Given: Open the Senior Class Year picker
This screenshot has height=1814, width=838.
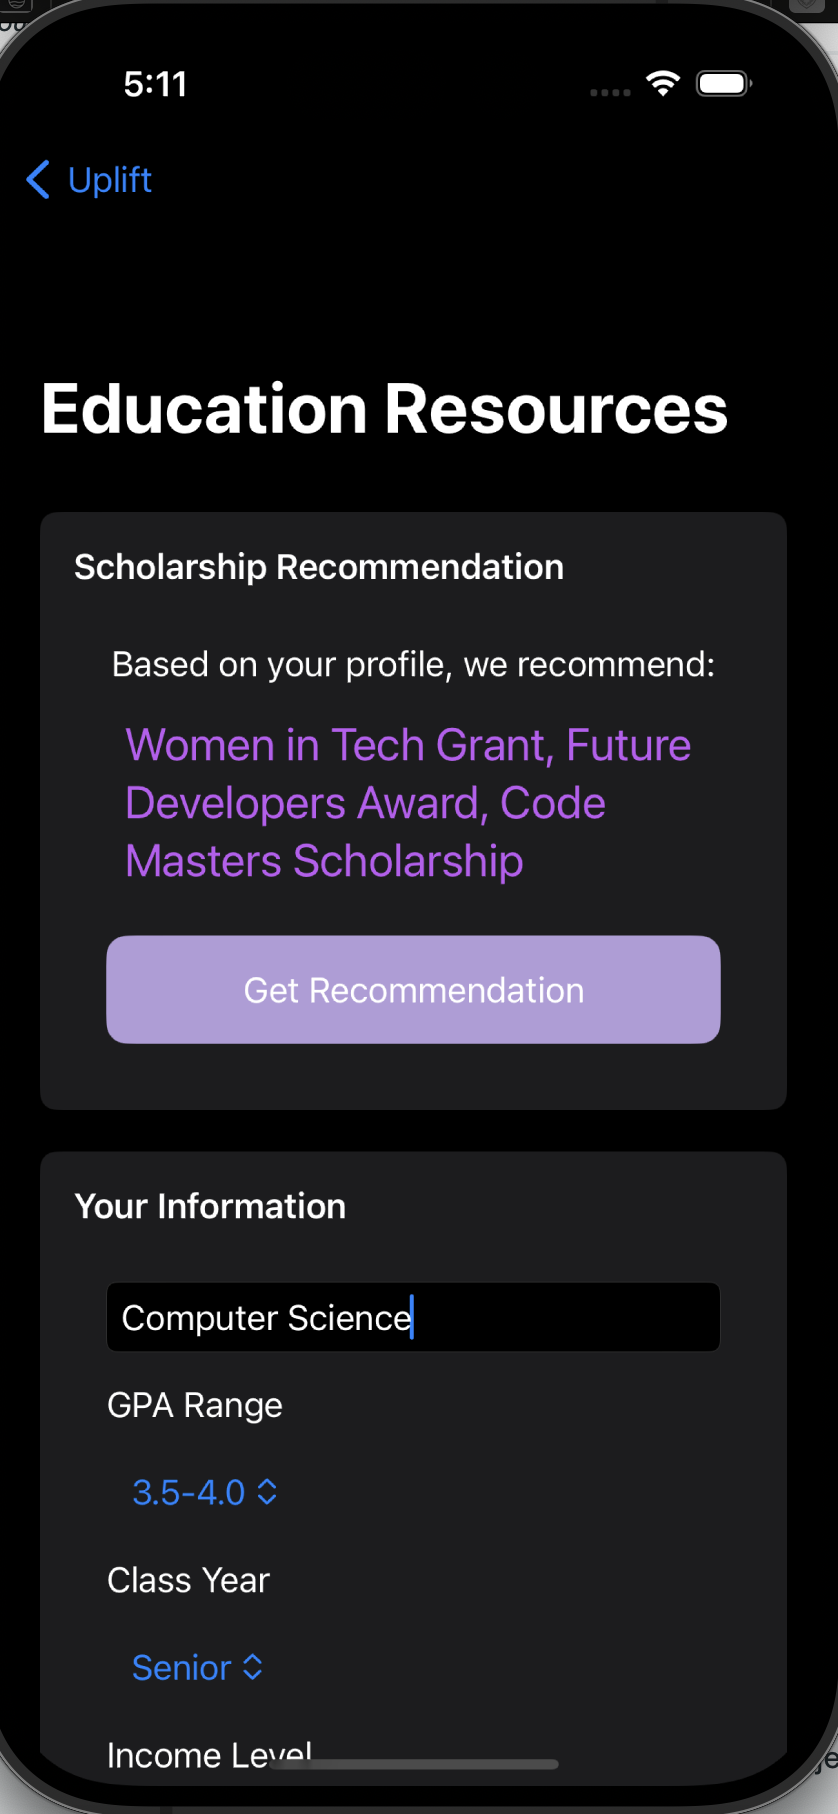Looking at the screenshot, I should coord(182,1667).
